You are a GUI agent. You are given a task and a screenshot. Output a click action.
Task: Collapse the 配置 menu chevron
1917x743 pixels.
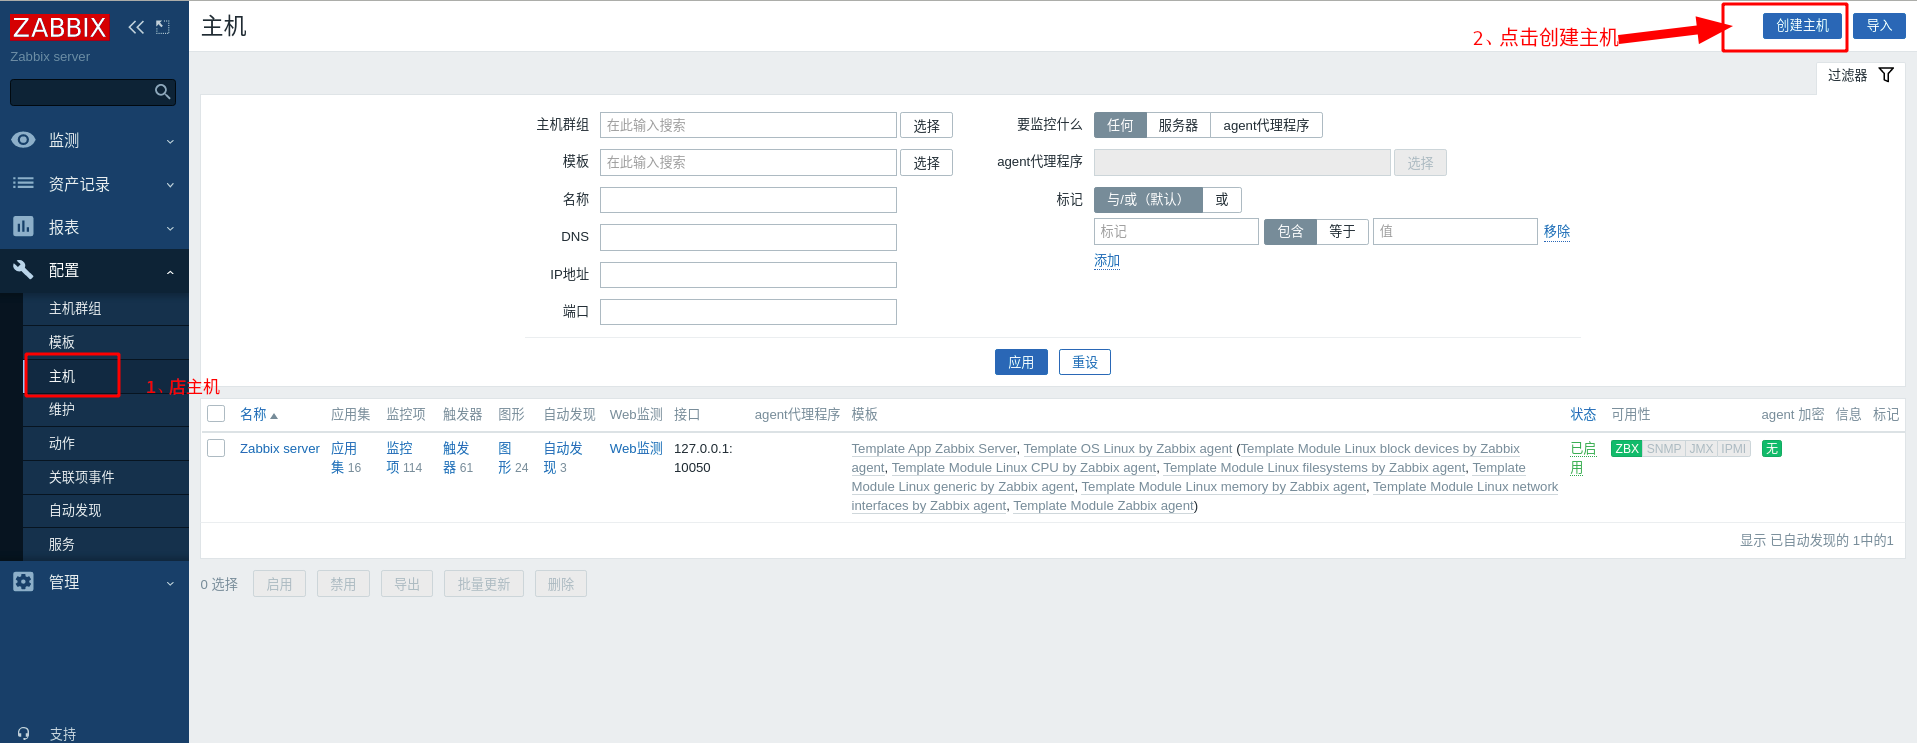170,272
